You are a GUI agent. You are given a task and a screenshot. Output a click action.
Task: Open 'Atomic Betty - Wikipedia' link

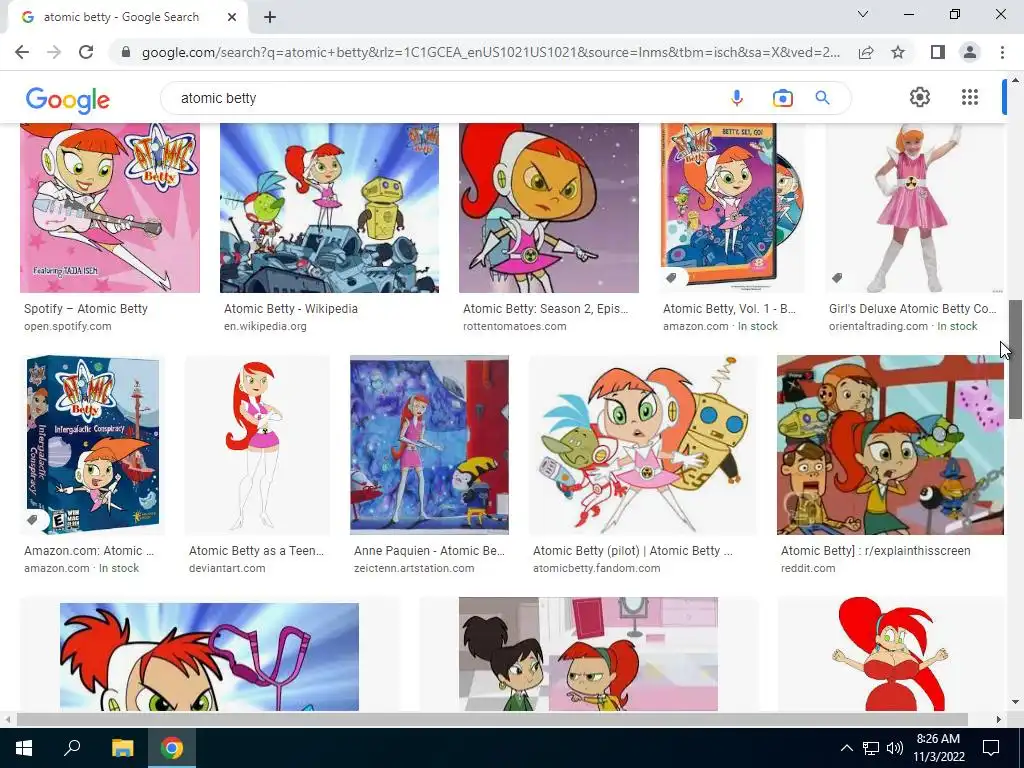(291, 309)
